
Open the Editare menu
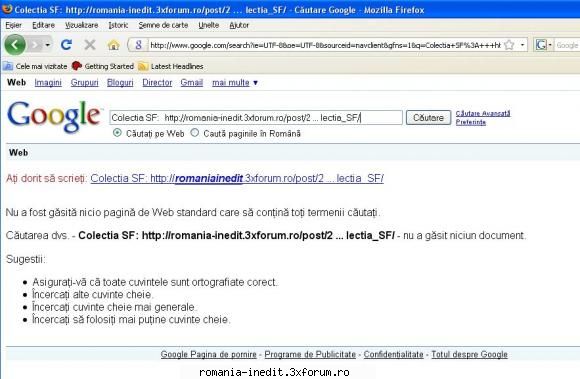tap(43, 25)
